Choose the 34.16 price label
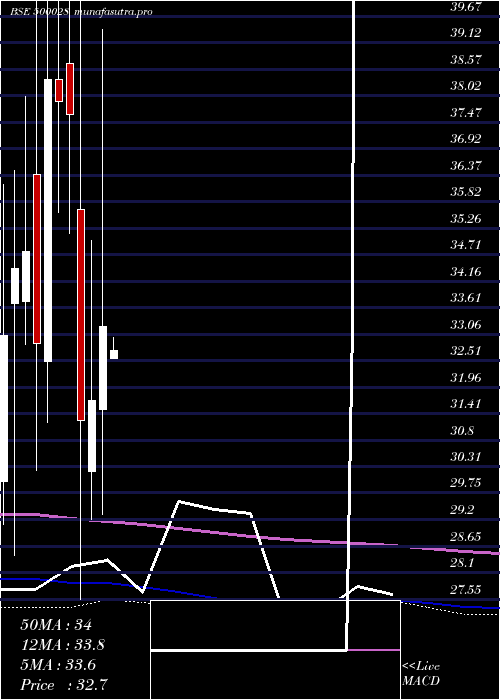Screen dimensions: 500x700 click(x=465, y=271)
